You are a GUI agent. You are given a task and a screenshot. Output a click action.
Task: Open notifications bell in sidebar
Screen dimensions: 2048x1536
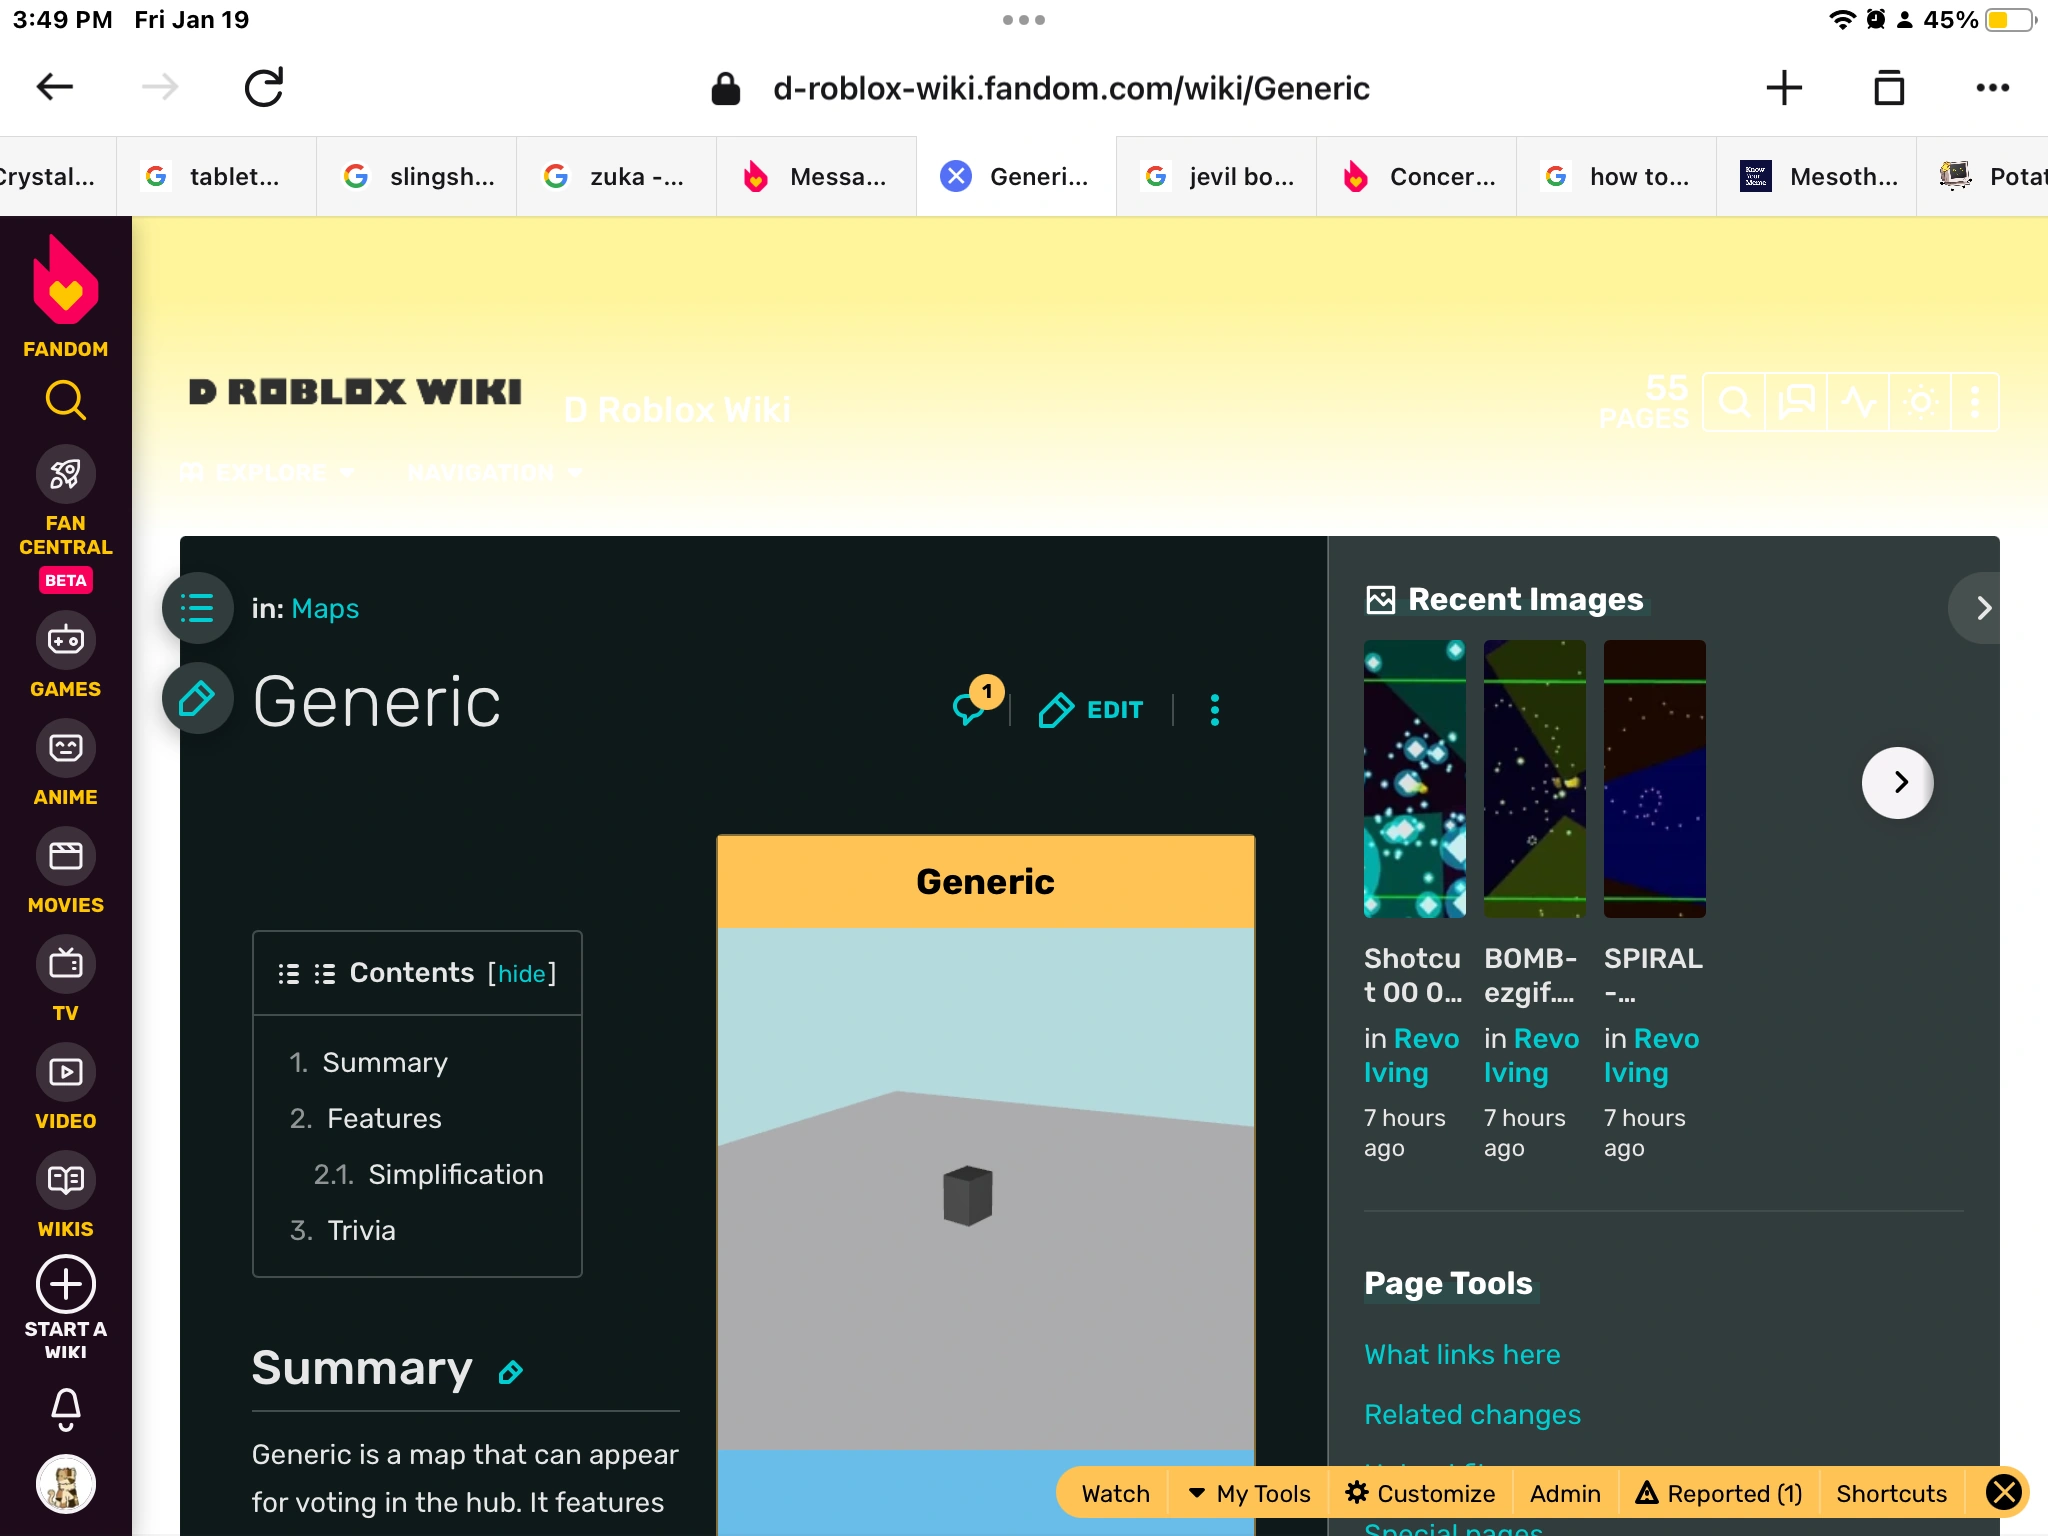[x=65, y=1408]
